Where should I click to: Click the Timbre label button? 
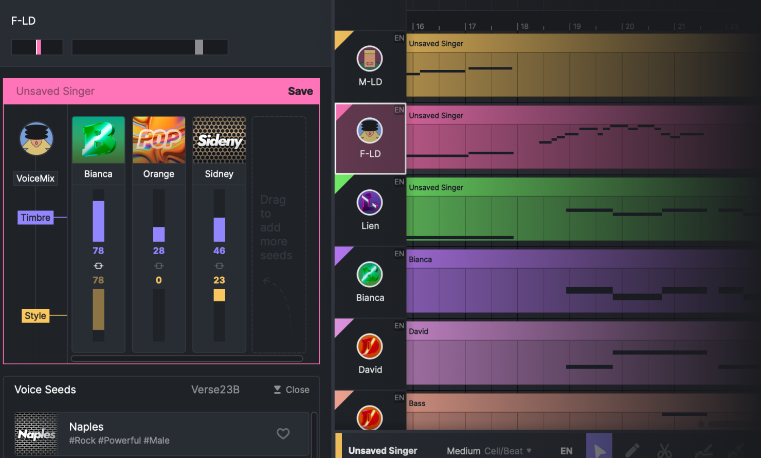(35, 217)
